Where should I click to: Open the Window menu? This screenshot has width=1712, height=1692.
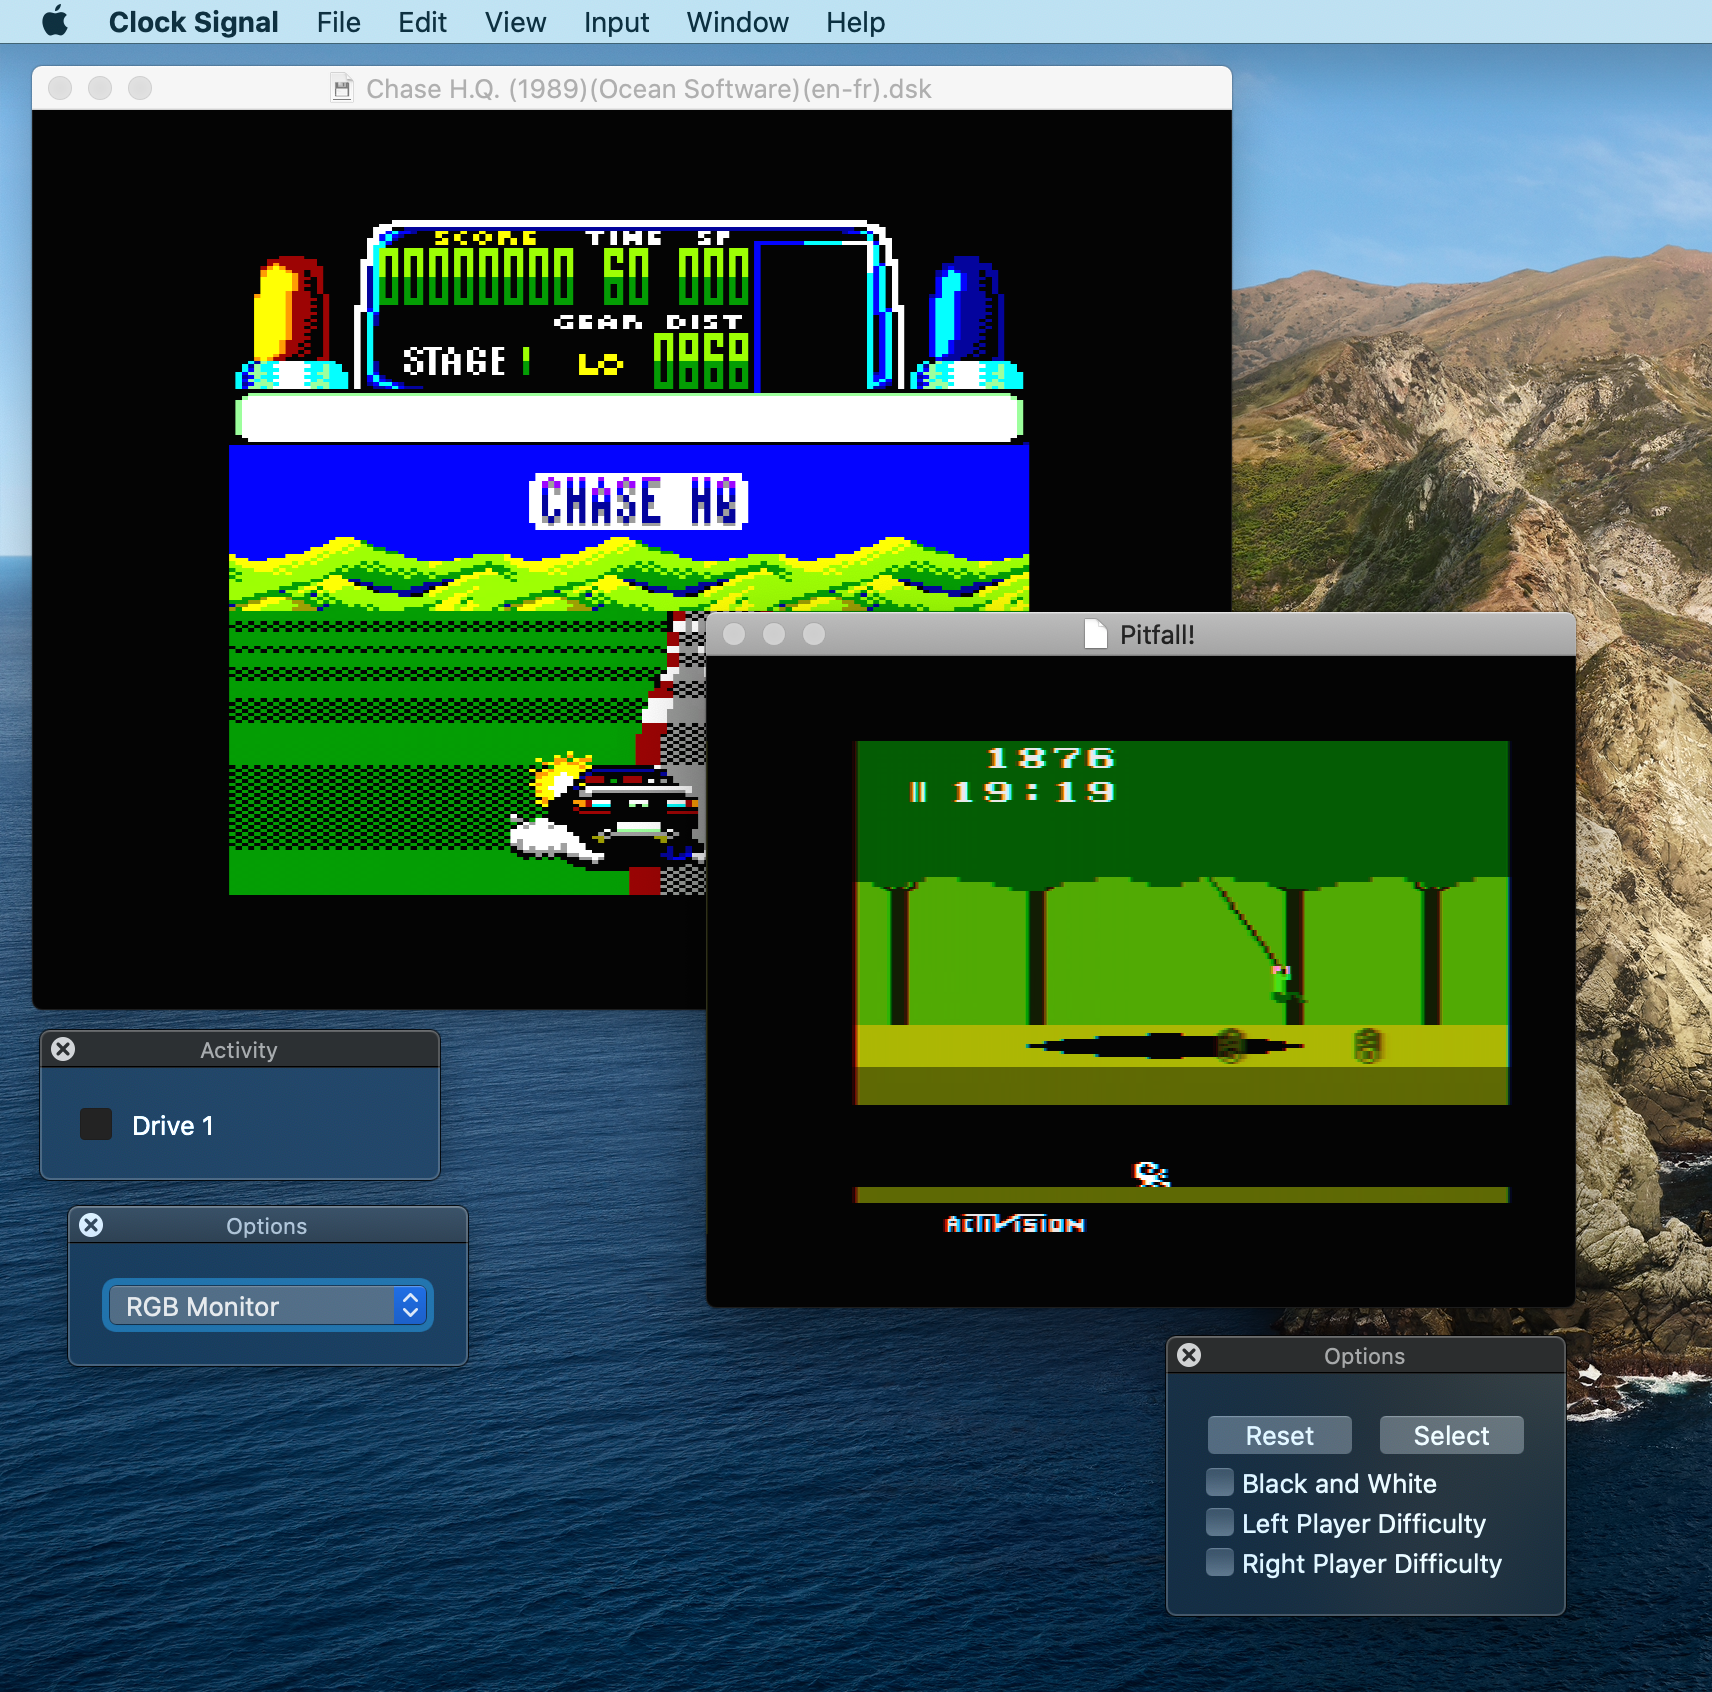click(737, 21)
